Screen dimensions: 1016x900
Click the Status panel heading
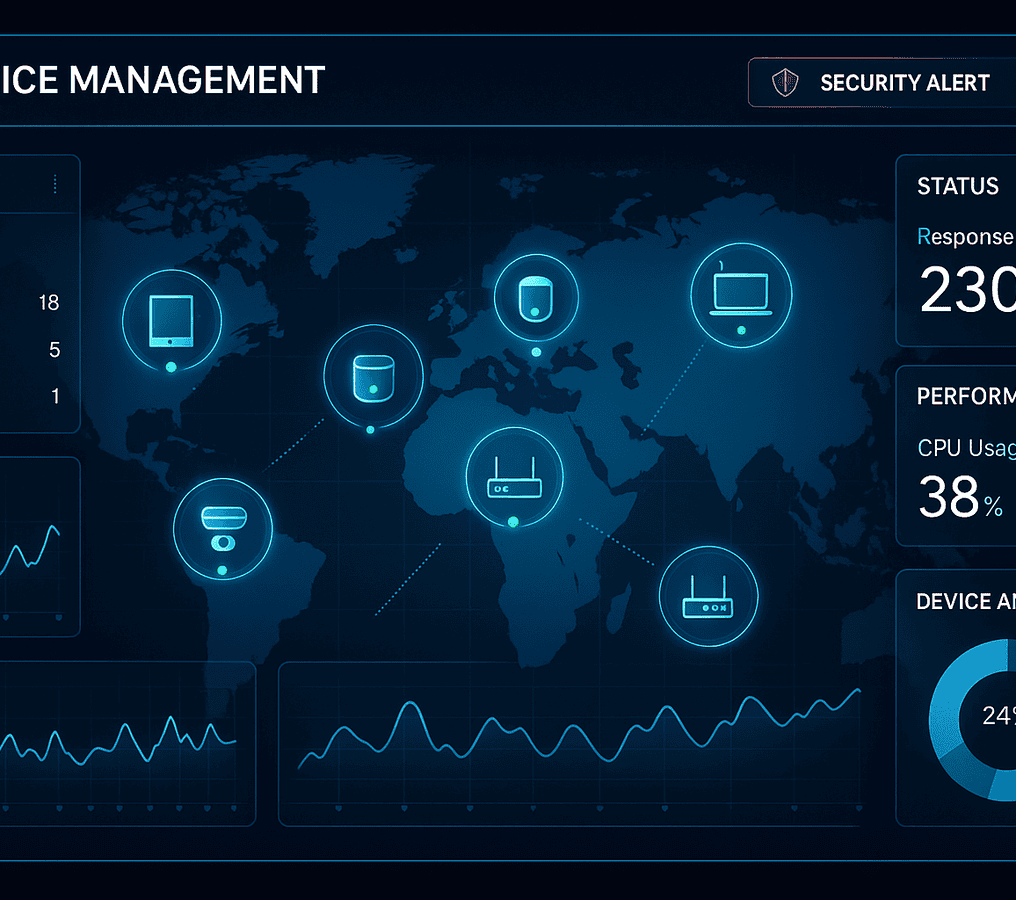(x=957, y=186)
